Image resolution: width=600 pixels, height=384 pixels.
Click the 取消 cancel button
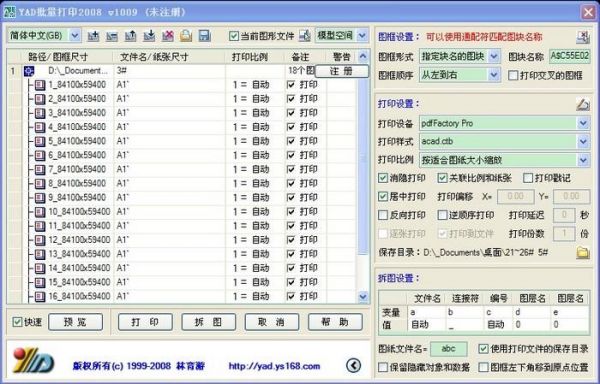coord(272,322)
